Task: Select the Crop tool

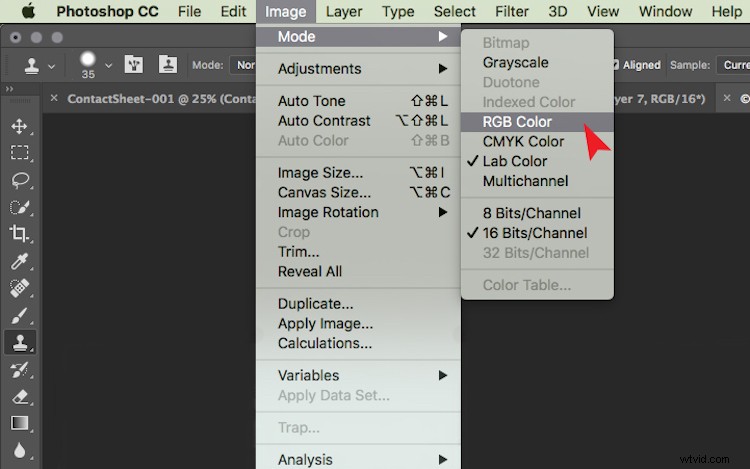Action: pos(19,234)
